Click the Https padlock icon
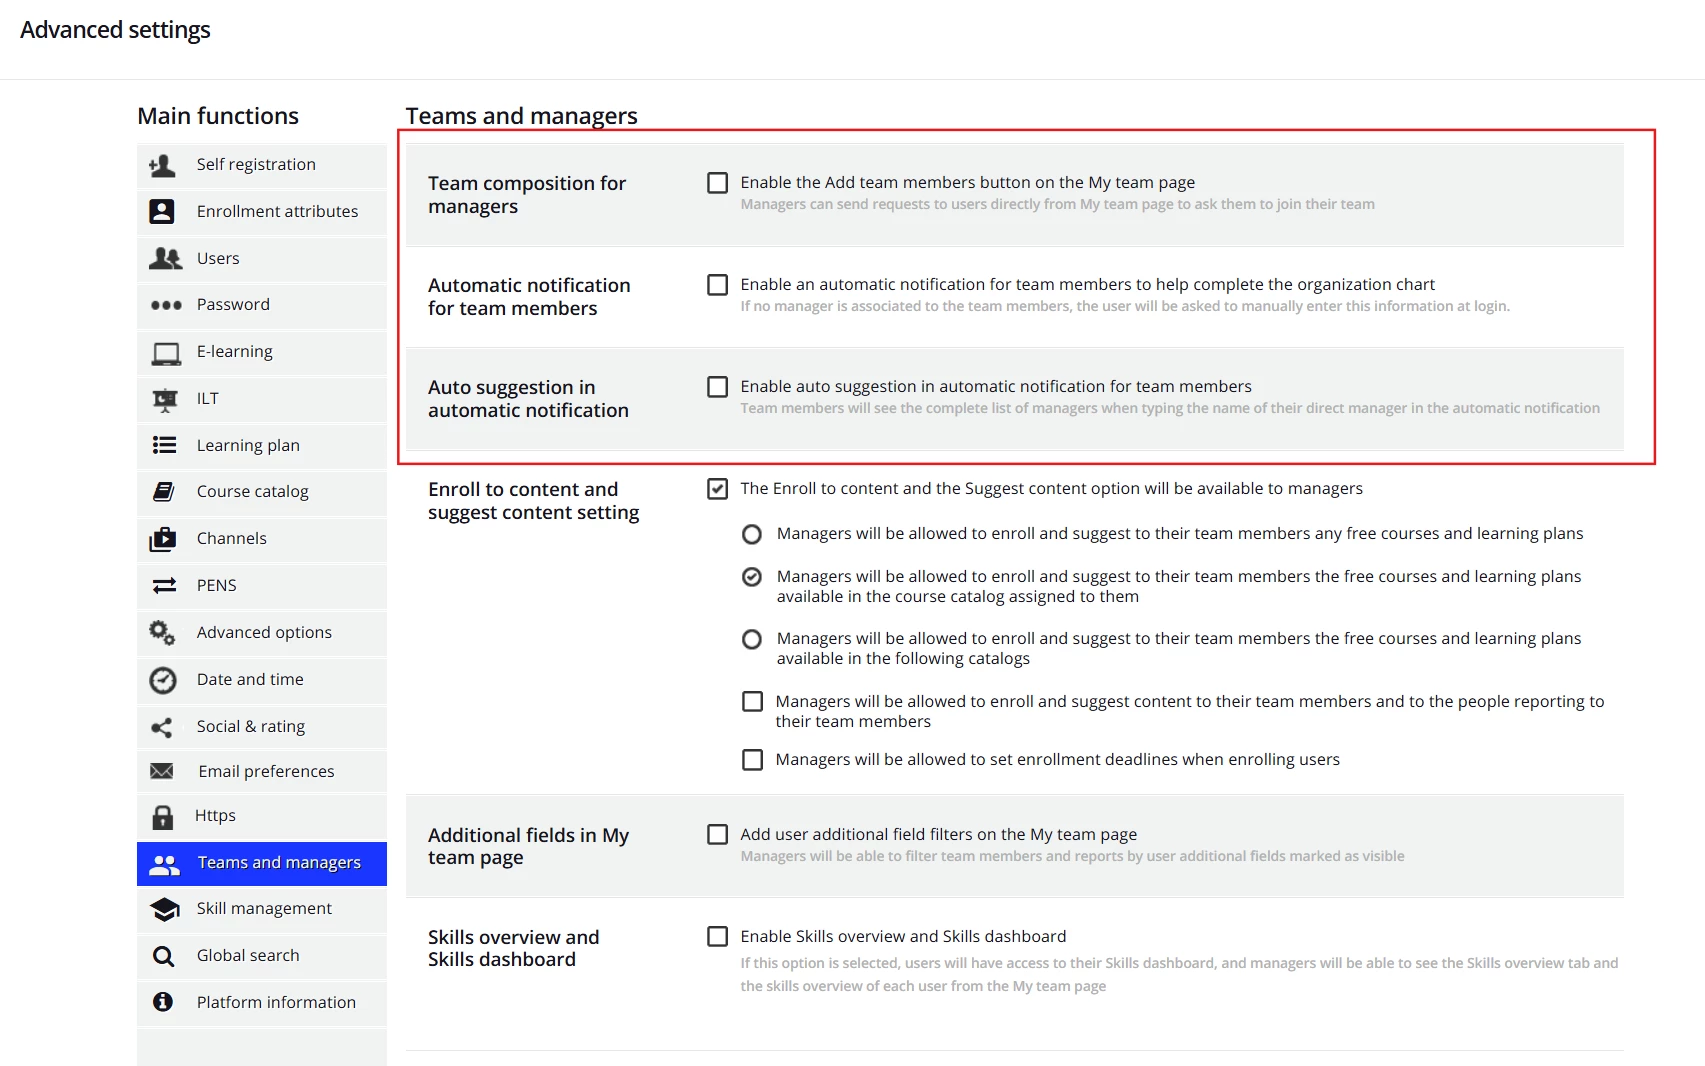This screenshot has width=1705, height=1066. tap(163, 817)
